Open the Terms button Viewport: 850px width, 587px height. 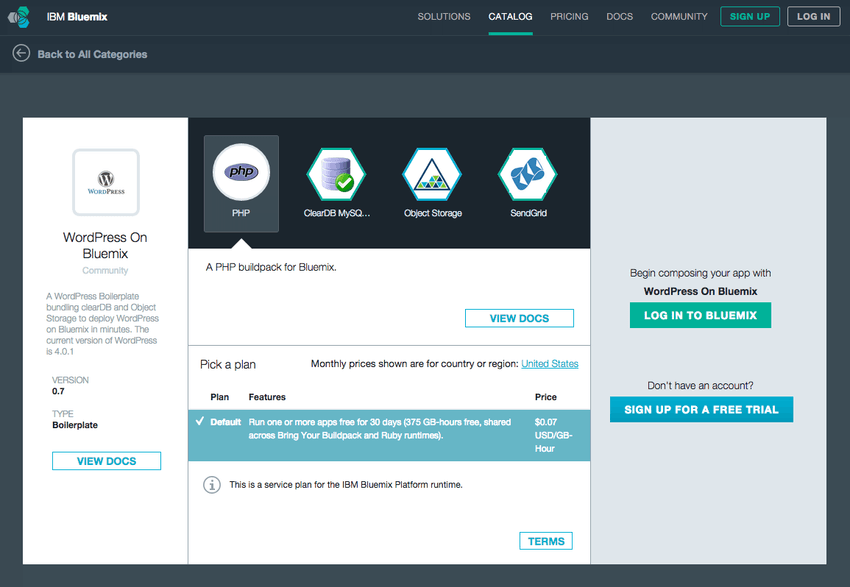click(x=546, y=541)
